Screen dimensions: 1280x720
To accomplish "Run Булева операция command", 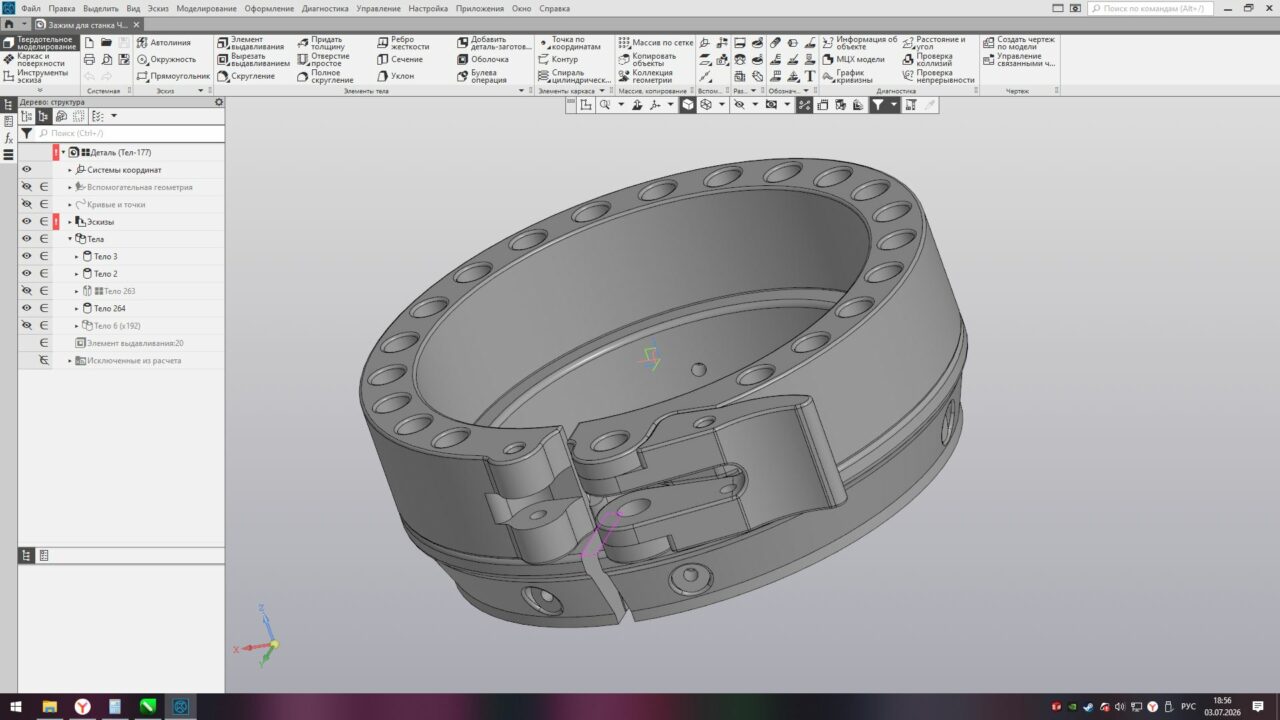I will coord(482,76).
